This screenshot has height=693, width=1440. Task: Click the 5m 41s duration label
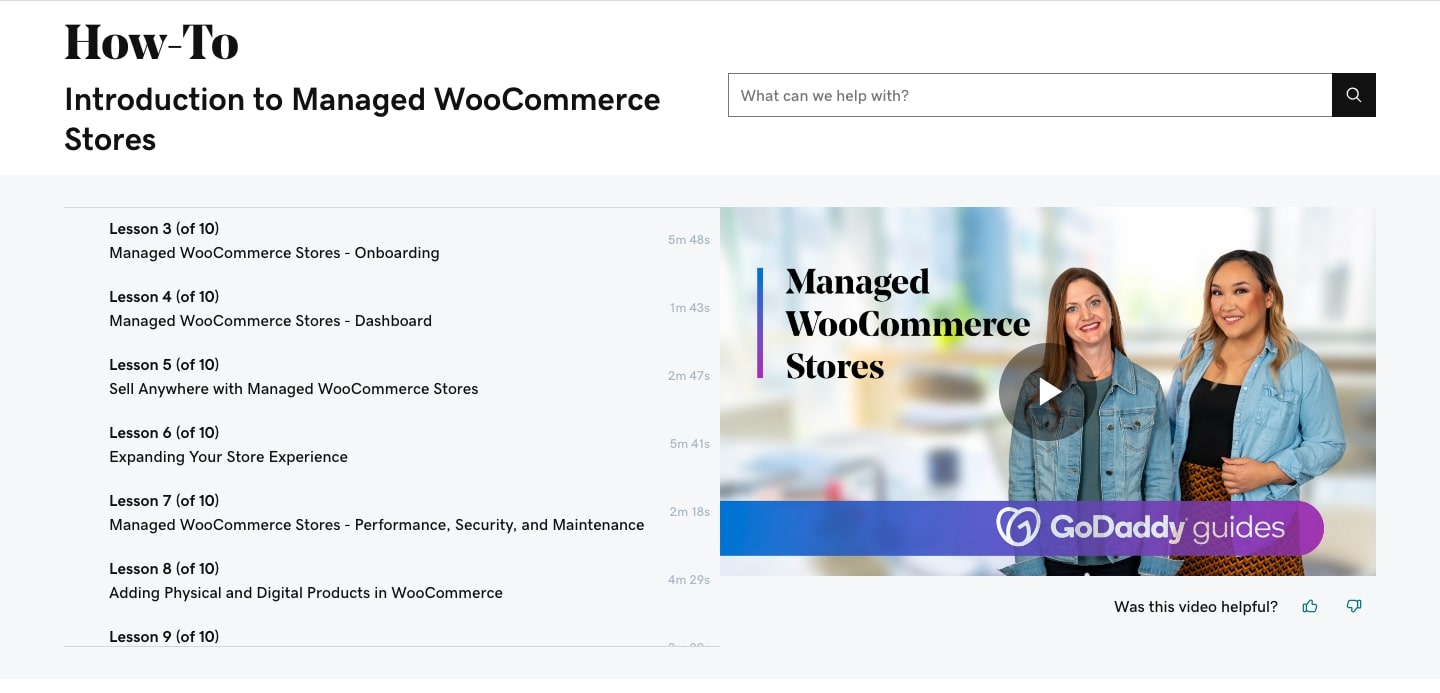click(690, 444)
